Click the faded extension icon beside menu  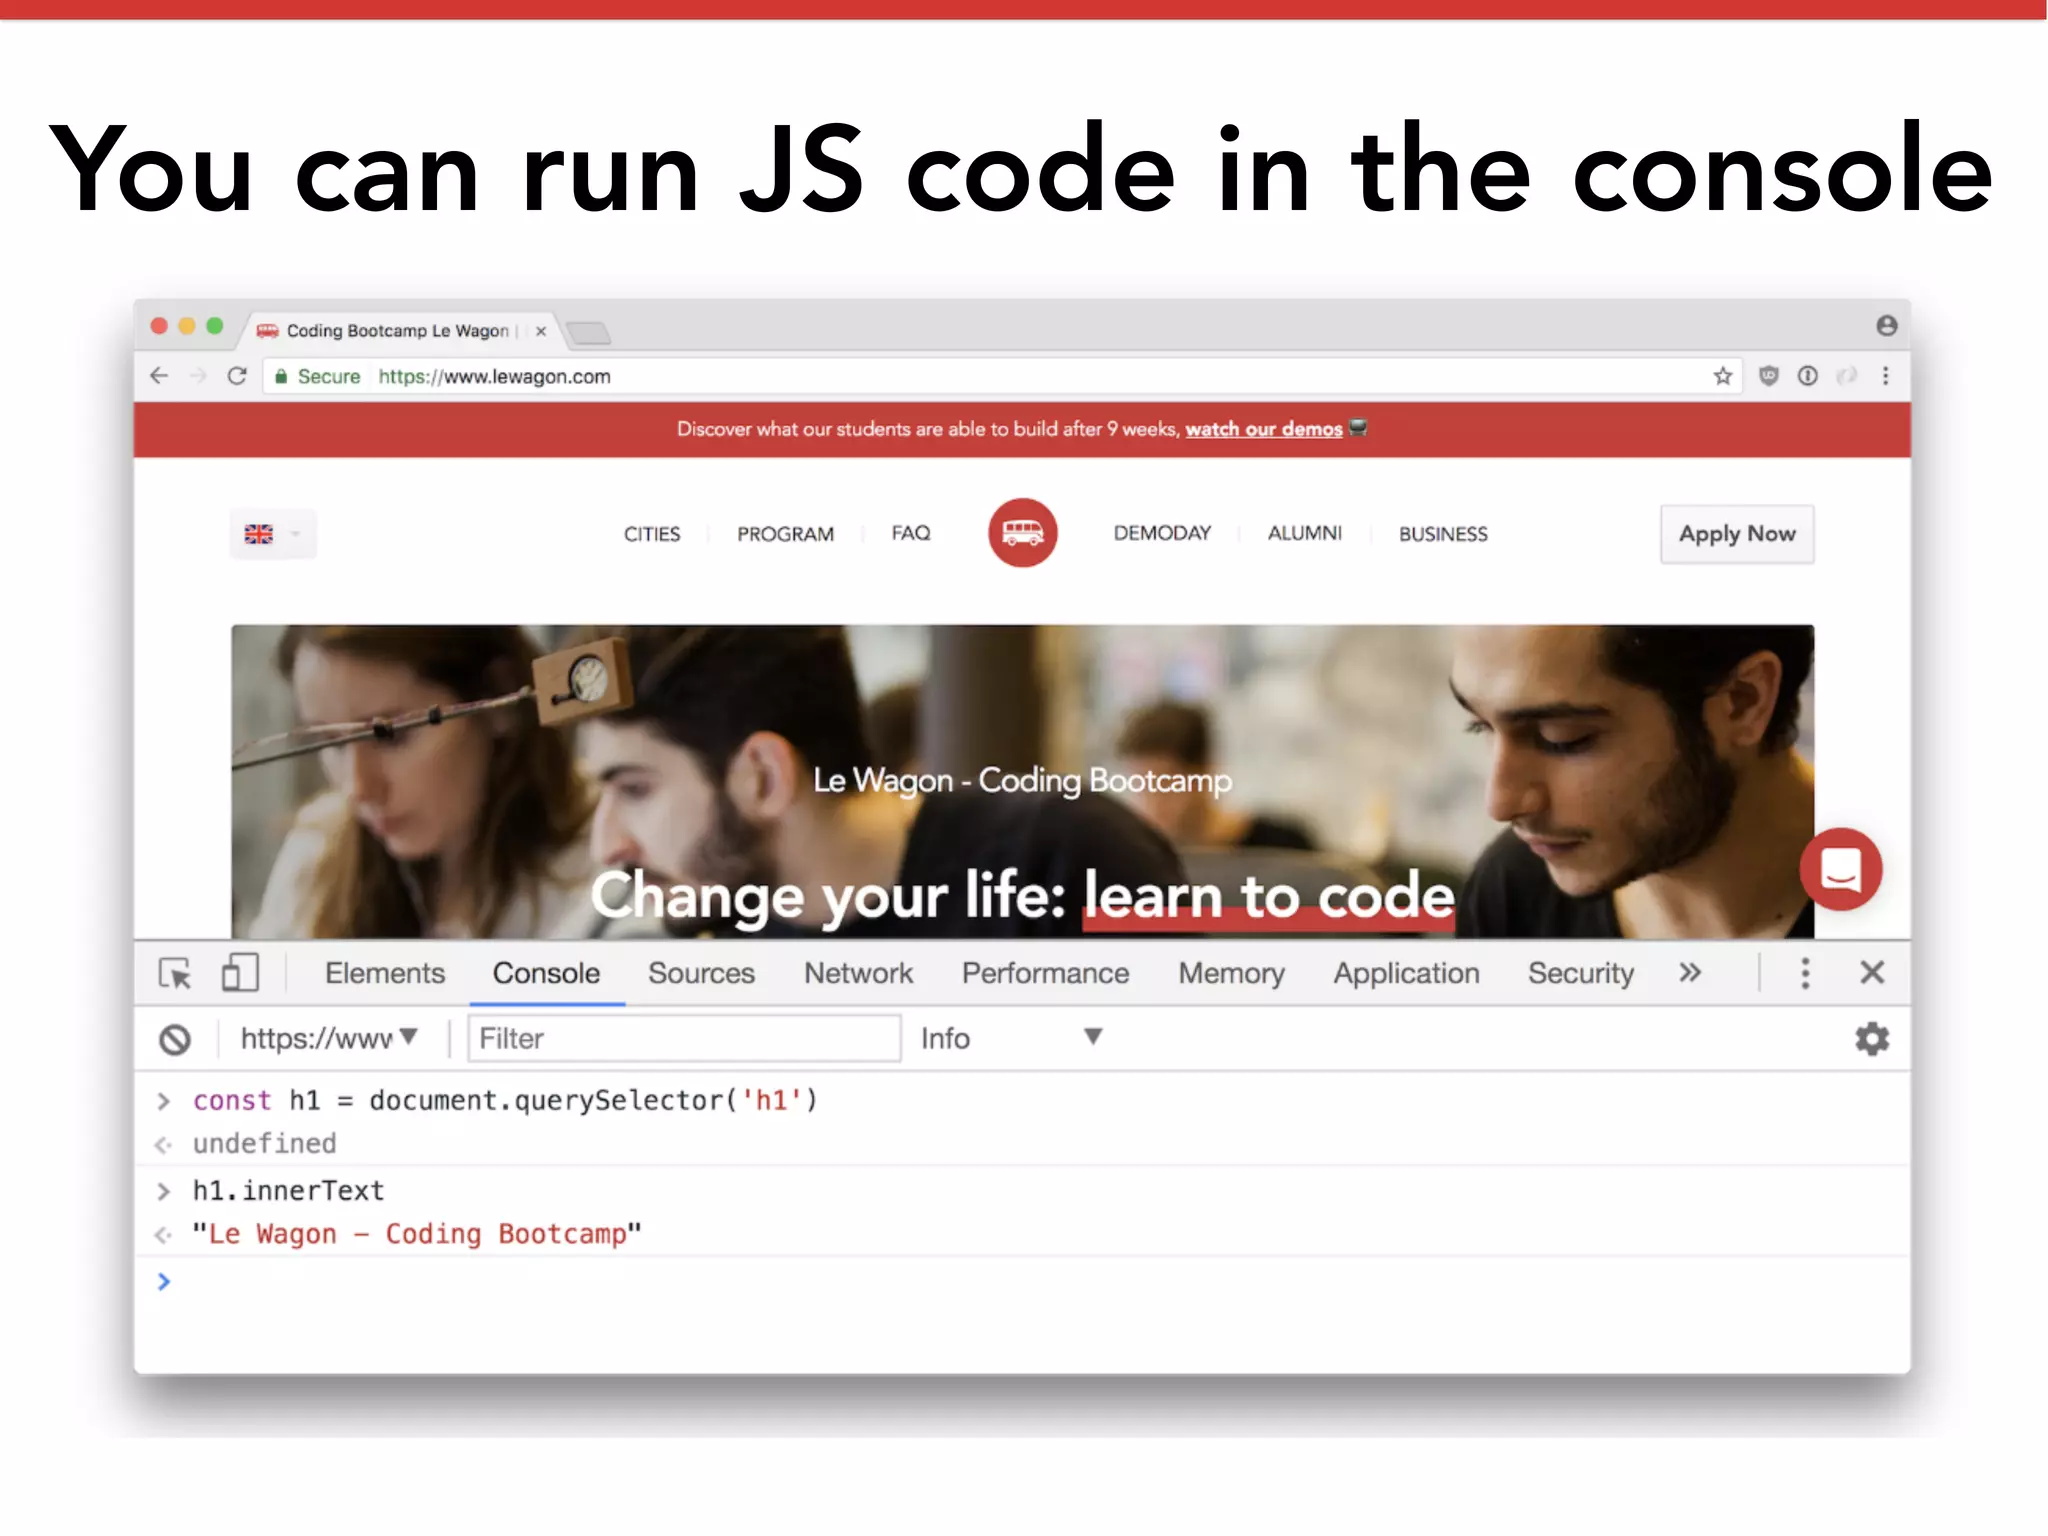pyautogui.click(x=1846, y=376)
